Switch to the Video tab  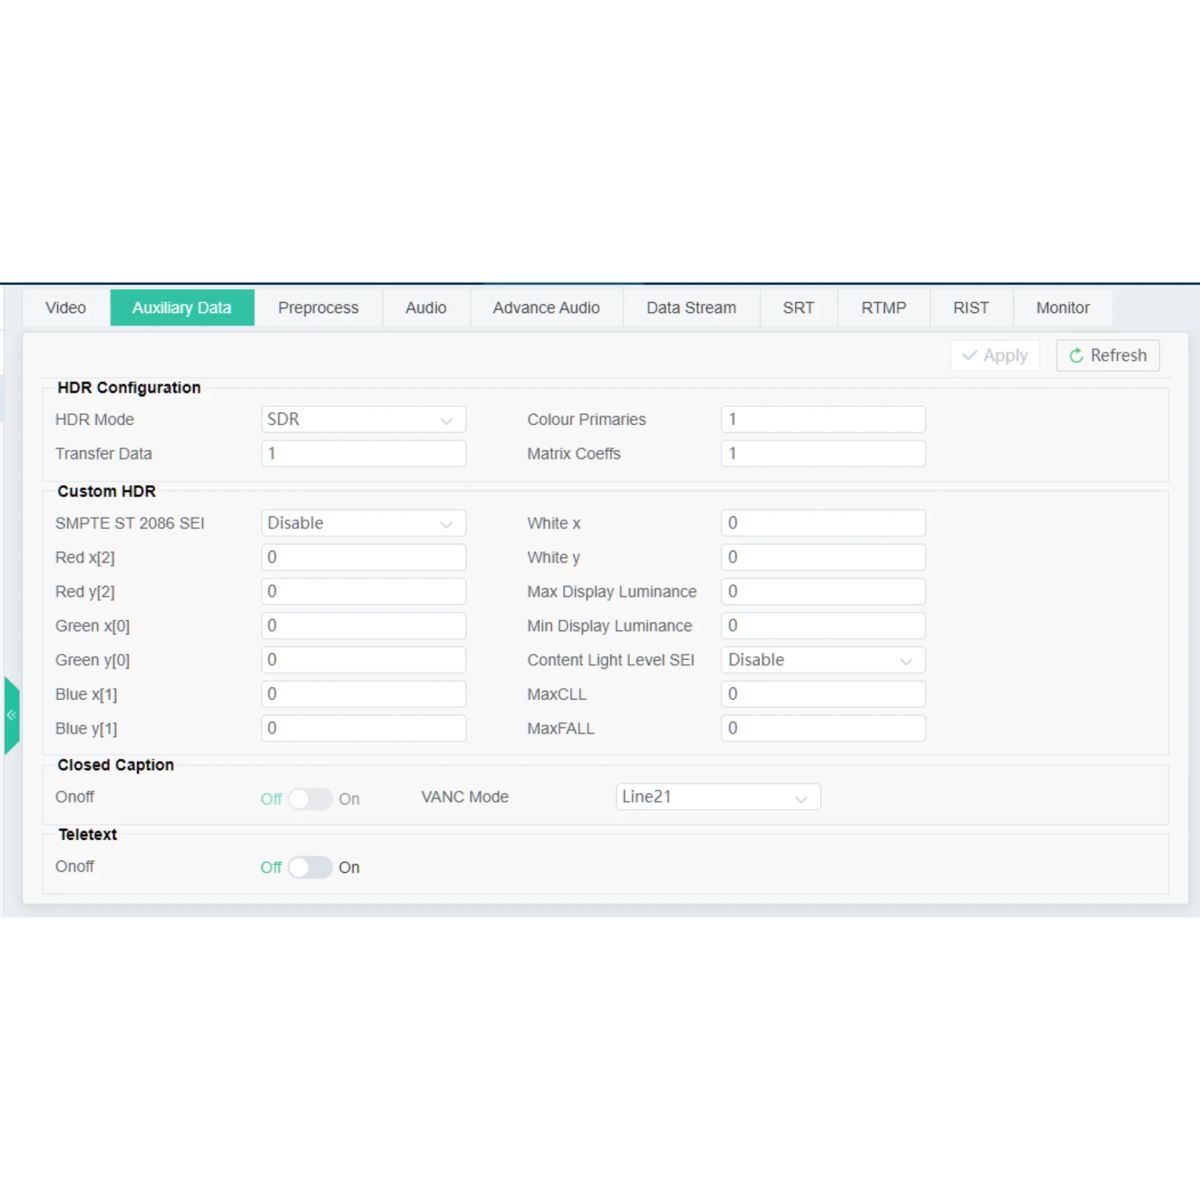[x=66, y=308]
